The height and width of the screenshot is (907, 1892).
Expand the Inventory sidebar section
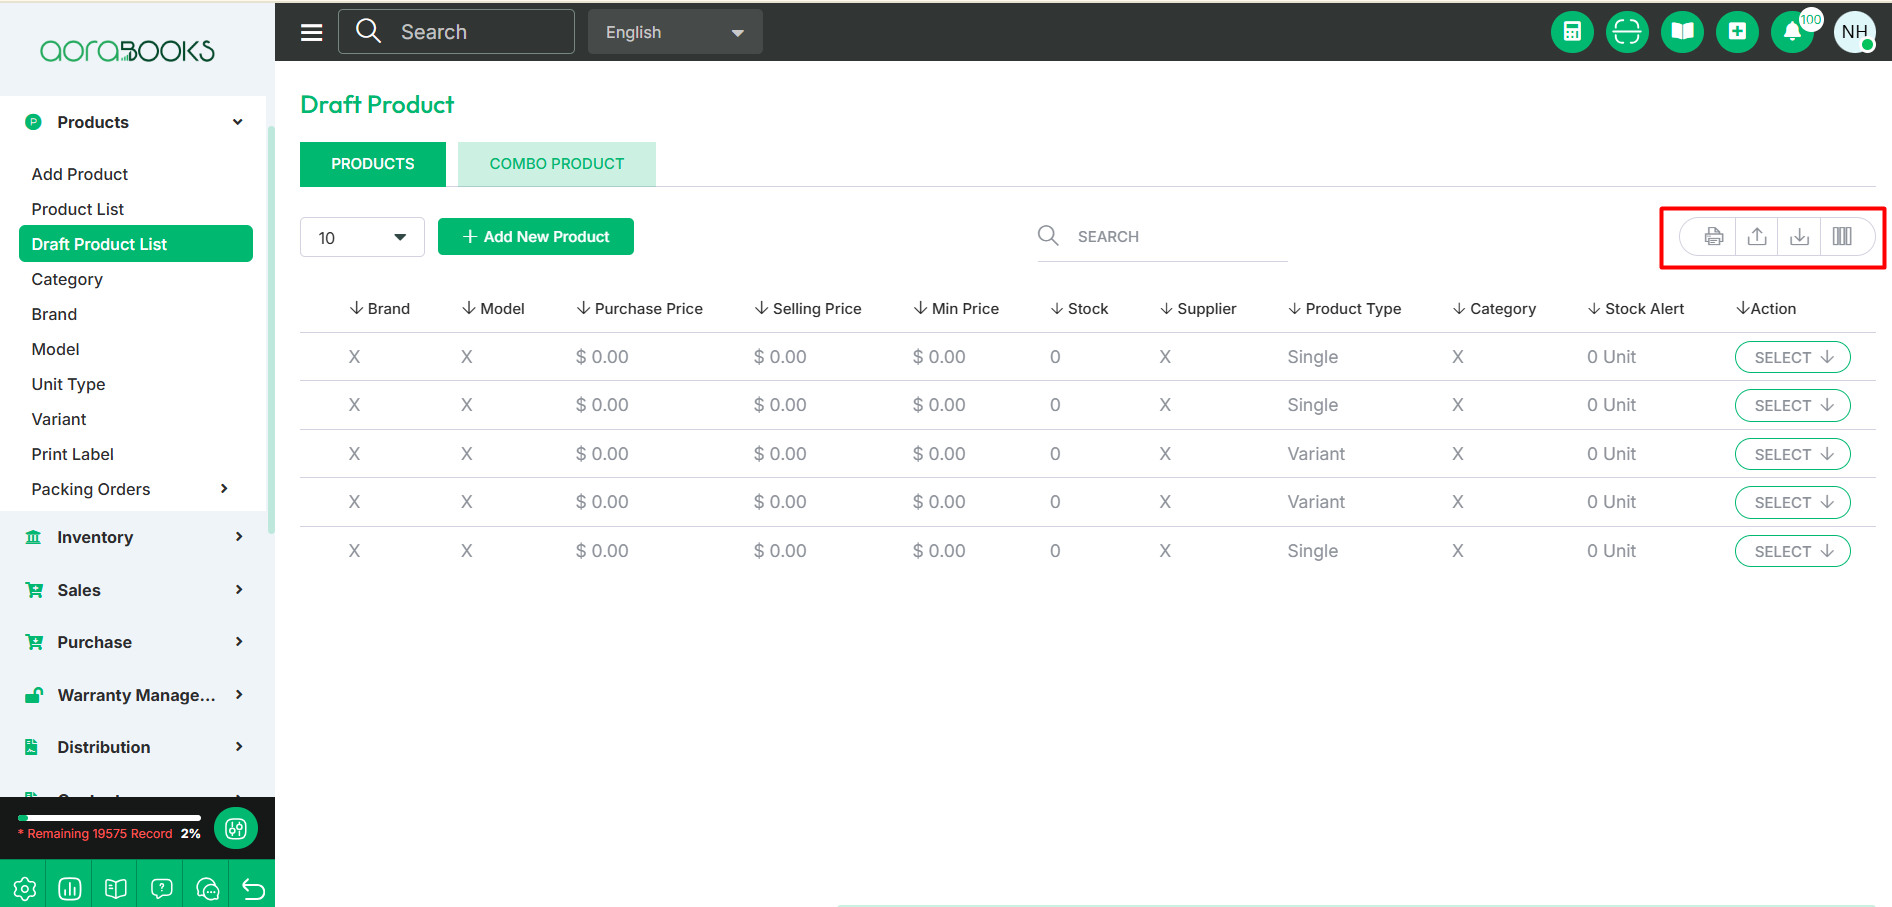pos(238,537)
